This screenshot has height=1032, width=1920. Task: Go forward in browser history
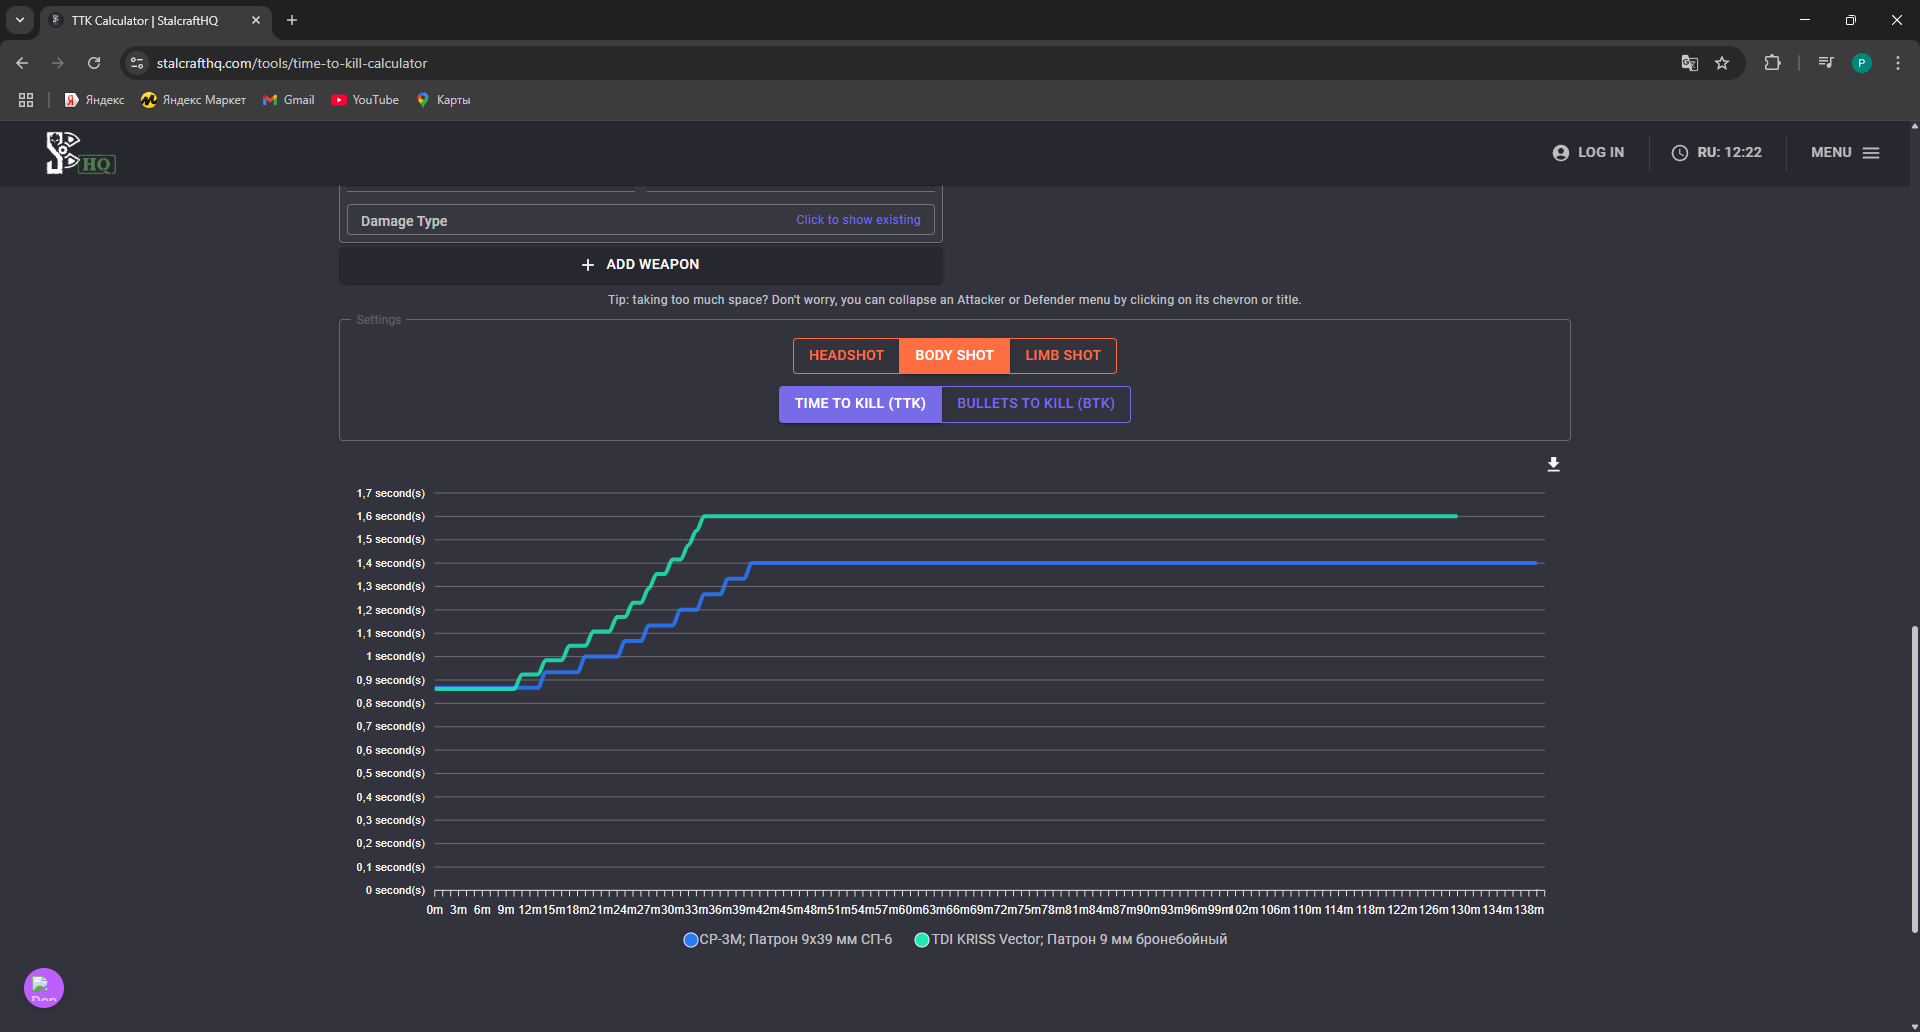(x=58, y=63)
